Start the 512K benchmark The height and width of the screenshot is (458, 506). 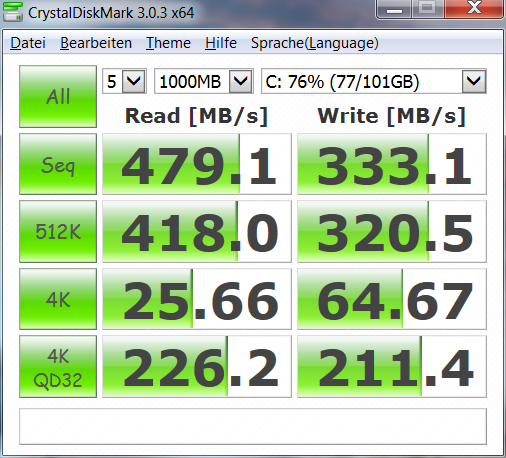(58, 231)
